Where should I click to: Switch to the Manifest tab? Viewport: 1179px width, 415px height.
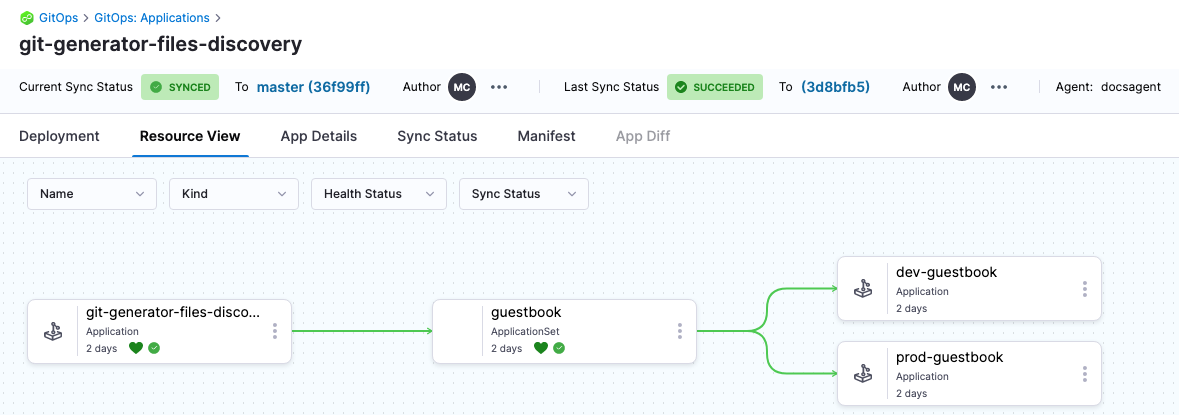click(546, 136)
